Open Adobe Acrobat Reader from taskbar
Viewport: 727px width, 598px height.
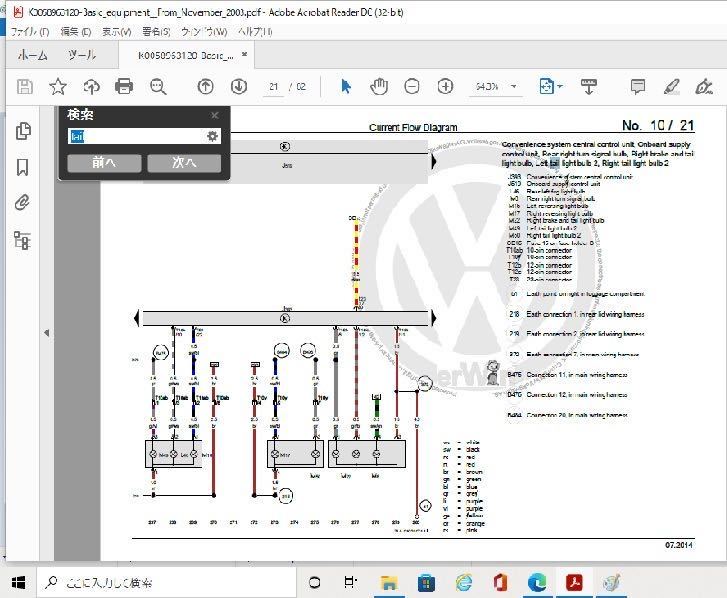pos(574,583)
